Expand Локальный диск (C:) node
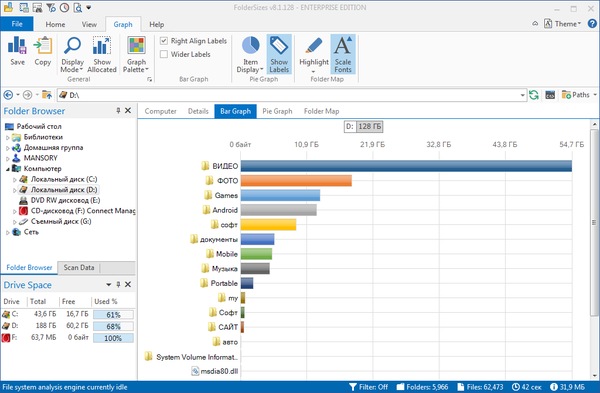Viewport: 600px width, 393px height. tap(15, 179)
